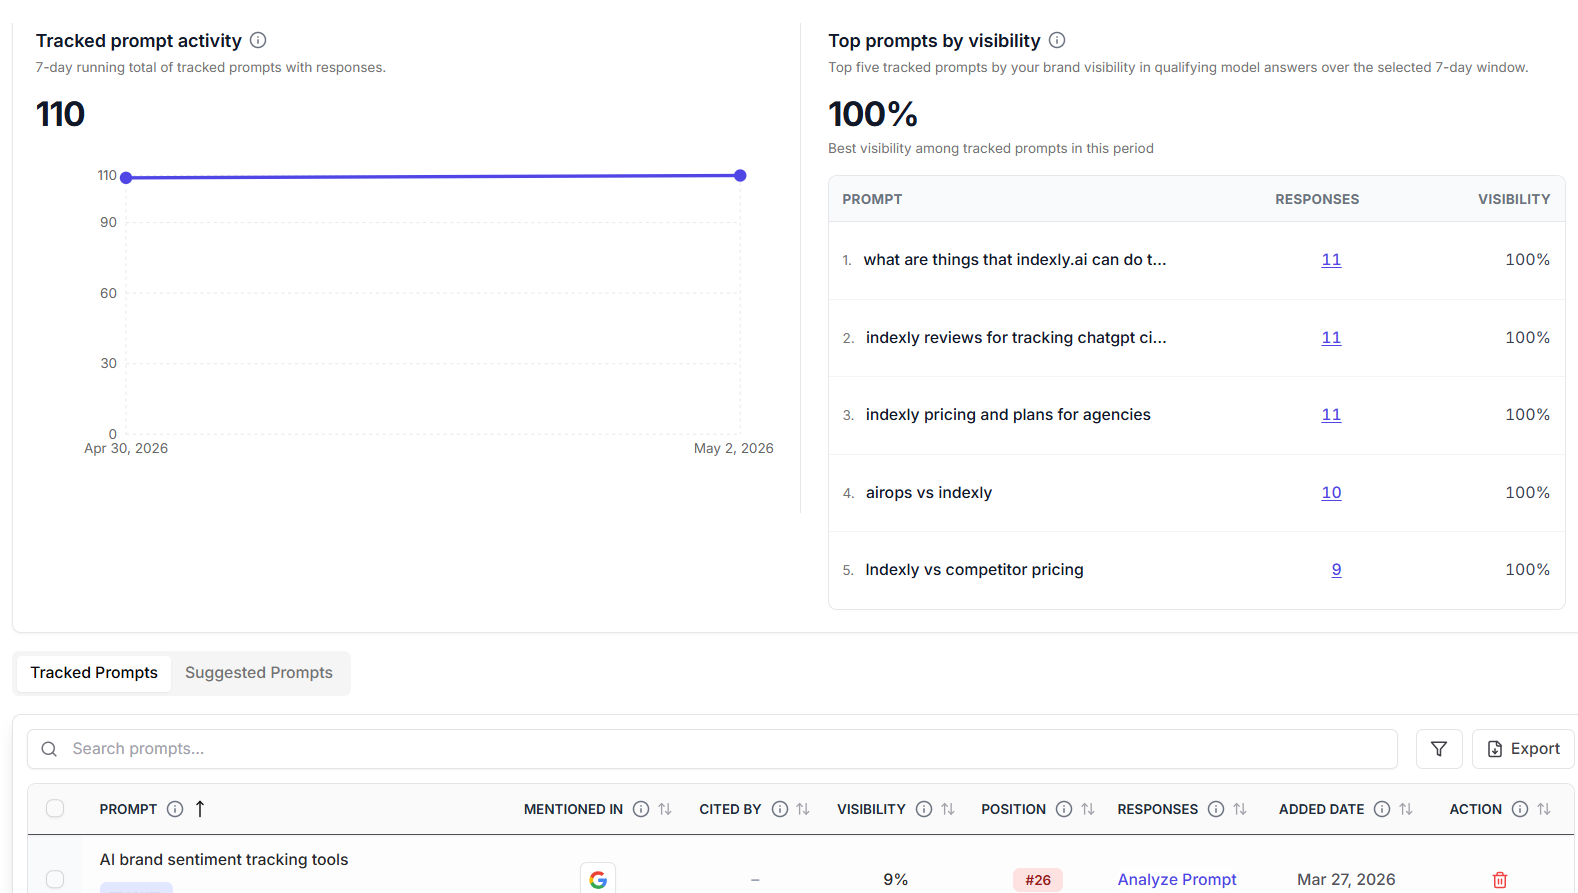Click info icon next to POSITION
The image size is (1578, 893).
[x=1064, y=809]
